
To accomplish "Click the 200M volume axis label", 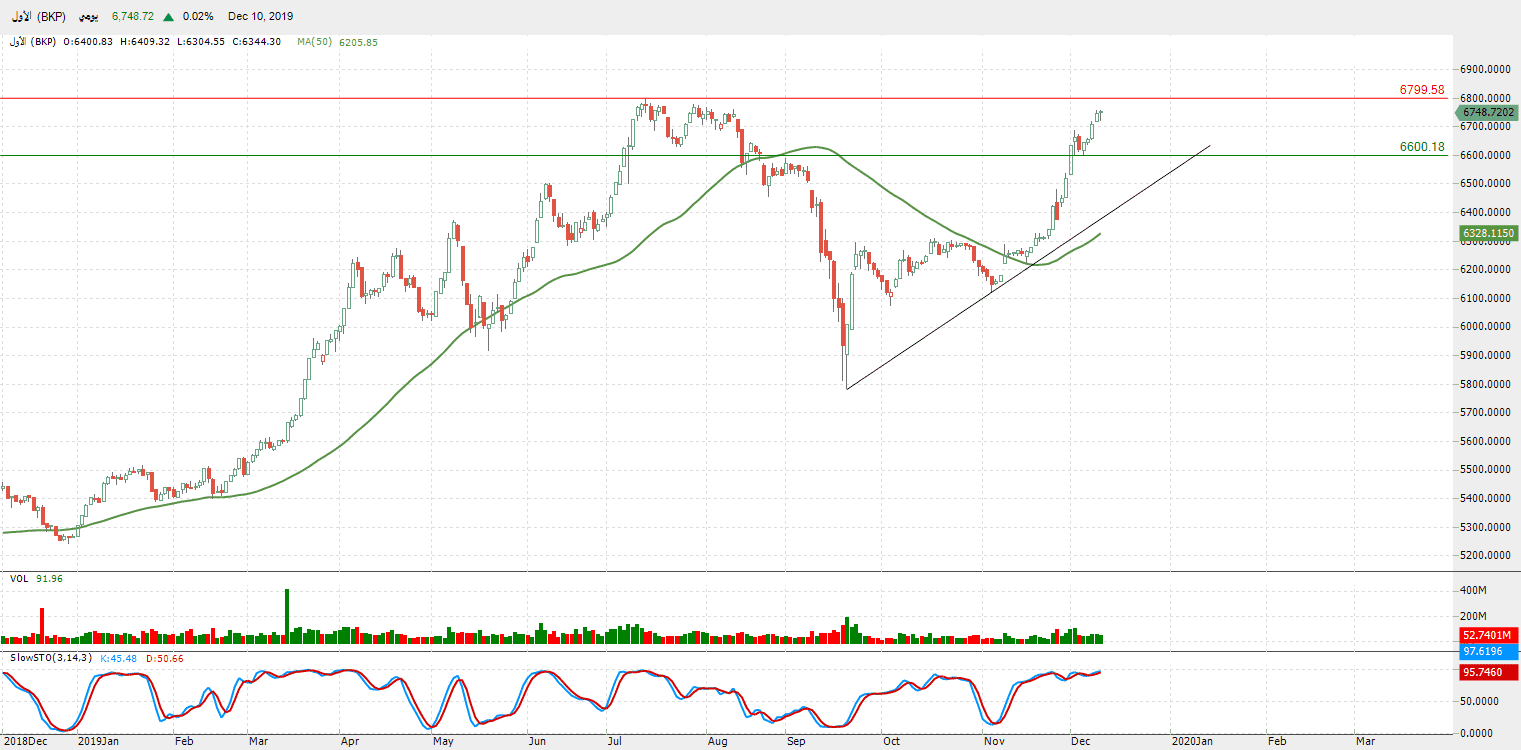I will coord(1475,616).
